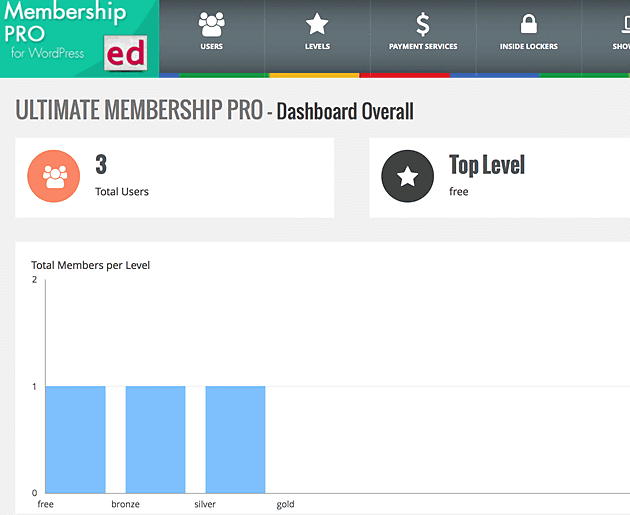The width and height of the screenshot is (630, 515).
Task: Click the y-axis value '1'
Action: pos(35,386)
